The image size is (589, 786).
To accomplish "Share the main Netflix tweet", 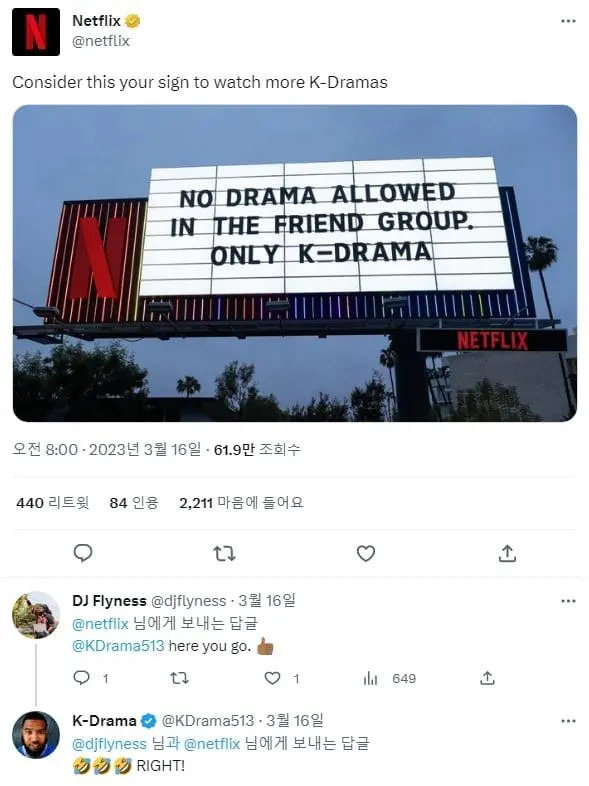I will point(507,553).
